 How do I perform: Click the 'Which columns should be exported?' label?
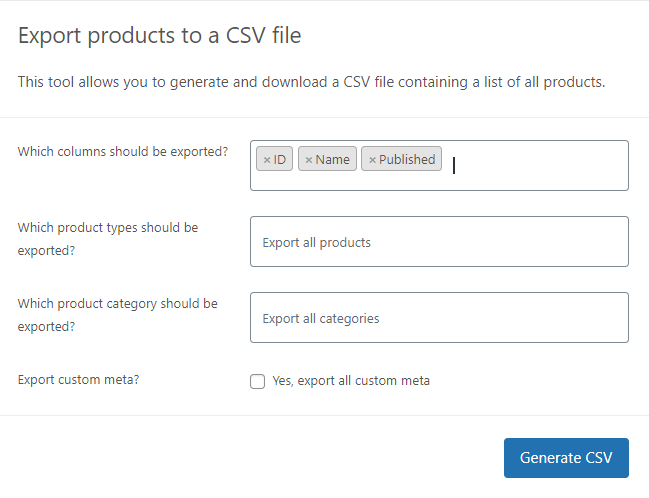pyautogui.click(x=123, y=152)
